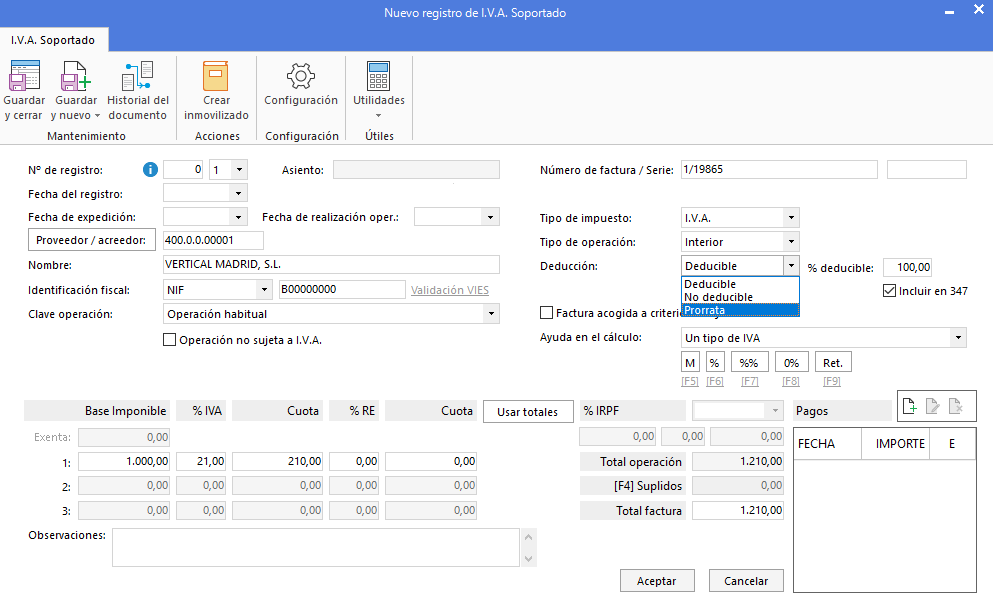Expand the Tipo de operación dropdown
The image size is (994, 607).
coord(791,241)
